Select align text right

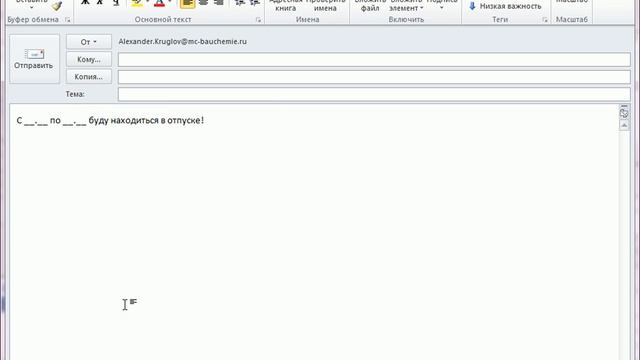click(219, 3)
